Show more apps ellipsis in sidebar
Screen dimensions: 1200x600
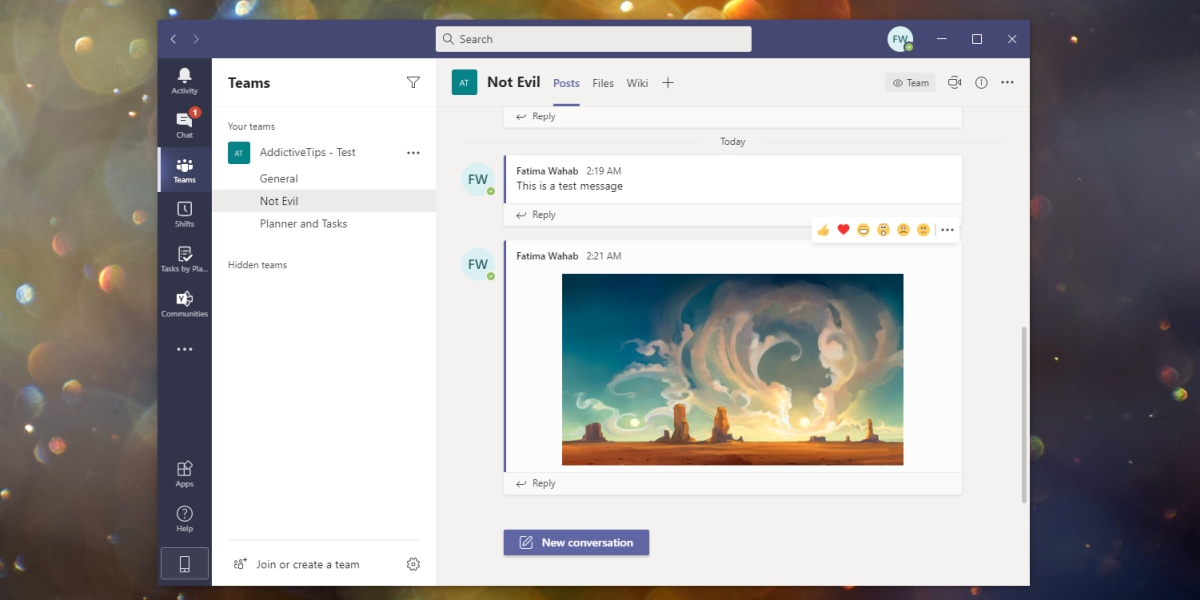click(184, 349)
